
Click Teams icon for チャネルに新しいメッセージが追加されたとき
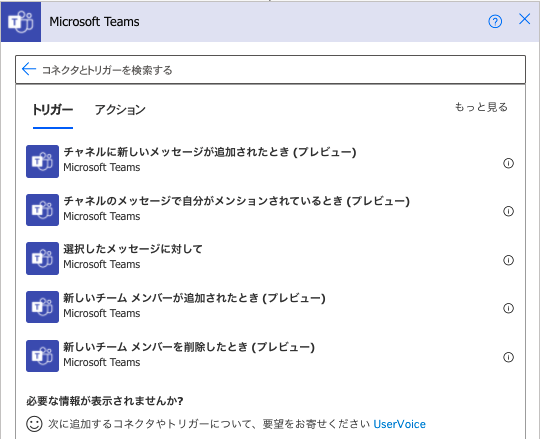(42, 161)
